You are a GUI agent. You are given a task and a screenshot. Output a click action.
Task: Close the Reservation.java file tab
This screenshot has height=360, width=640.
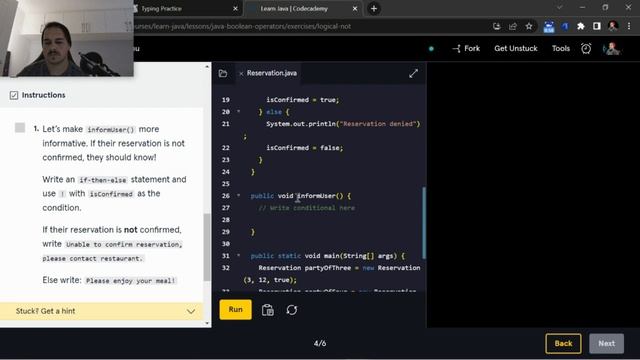(x=241, y=73)
